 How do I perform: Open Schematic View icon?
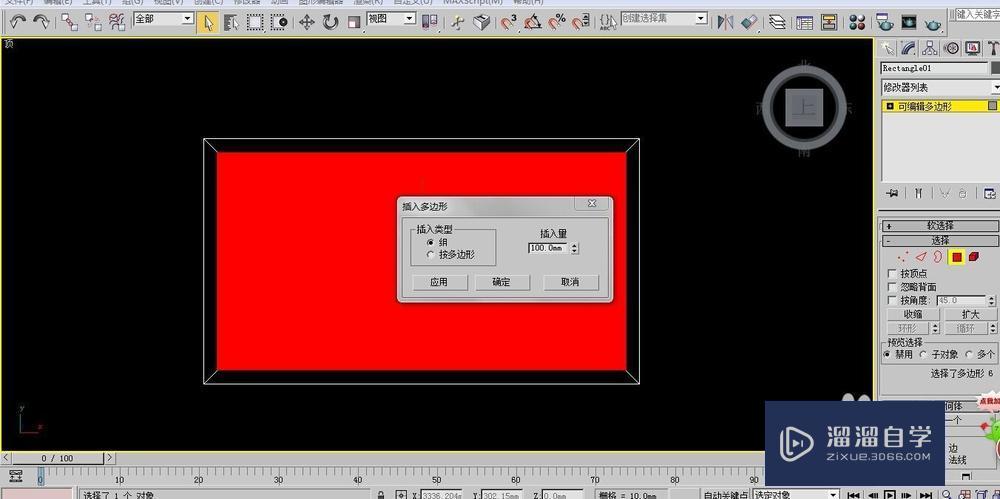coord(828,23)
